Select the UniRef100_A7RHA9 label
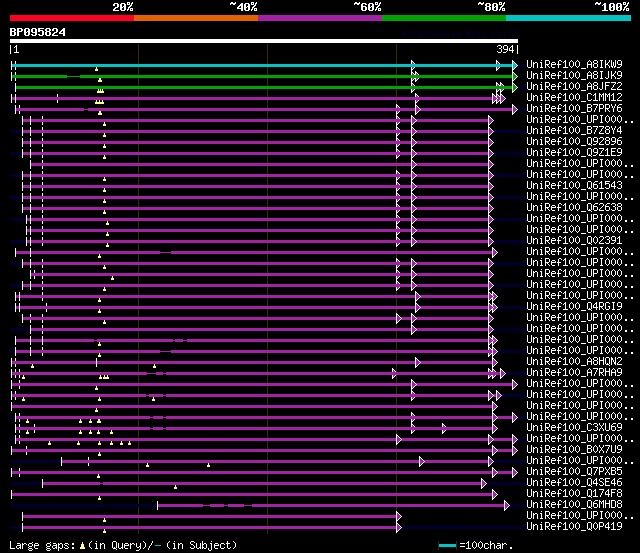Image resolution: width=640 pixels, height=553 pixels. [x=574, y=372]
